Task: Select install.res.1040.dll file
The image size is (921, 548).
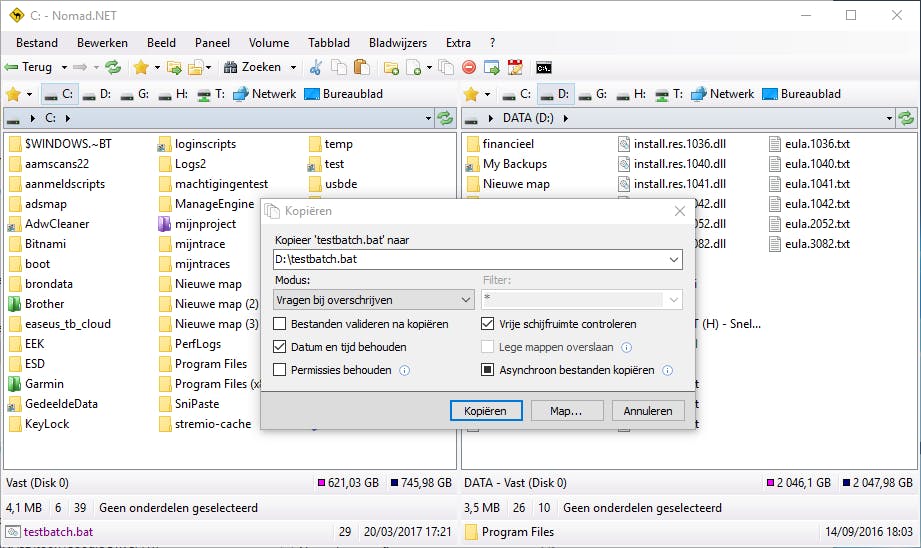Action: [x=673, y=164]
